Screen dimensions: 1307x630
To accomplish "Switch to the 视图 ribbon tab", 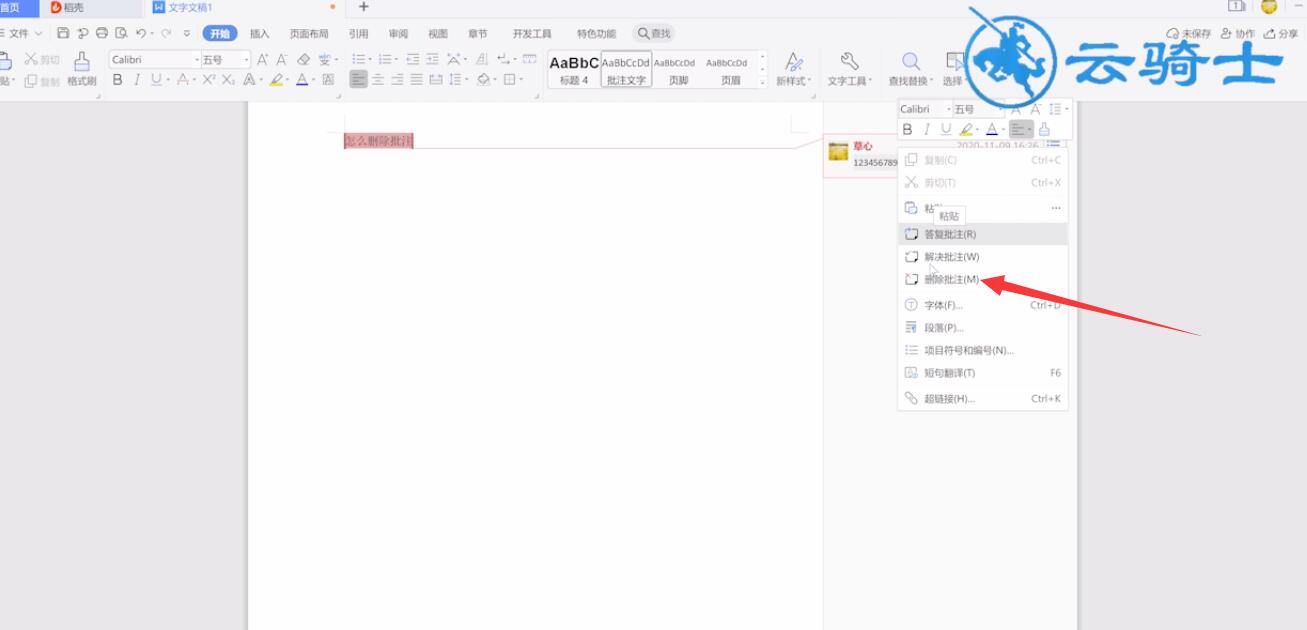I will click(x=438, y=33).
